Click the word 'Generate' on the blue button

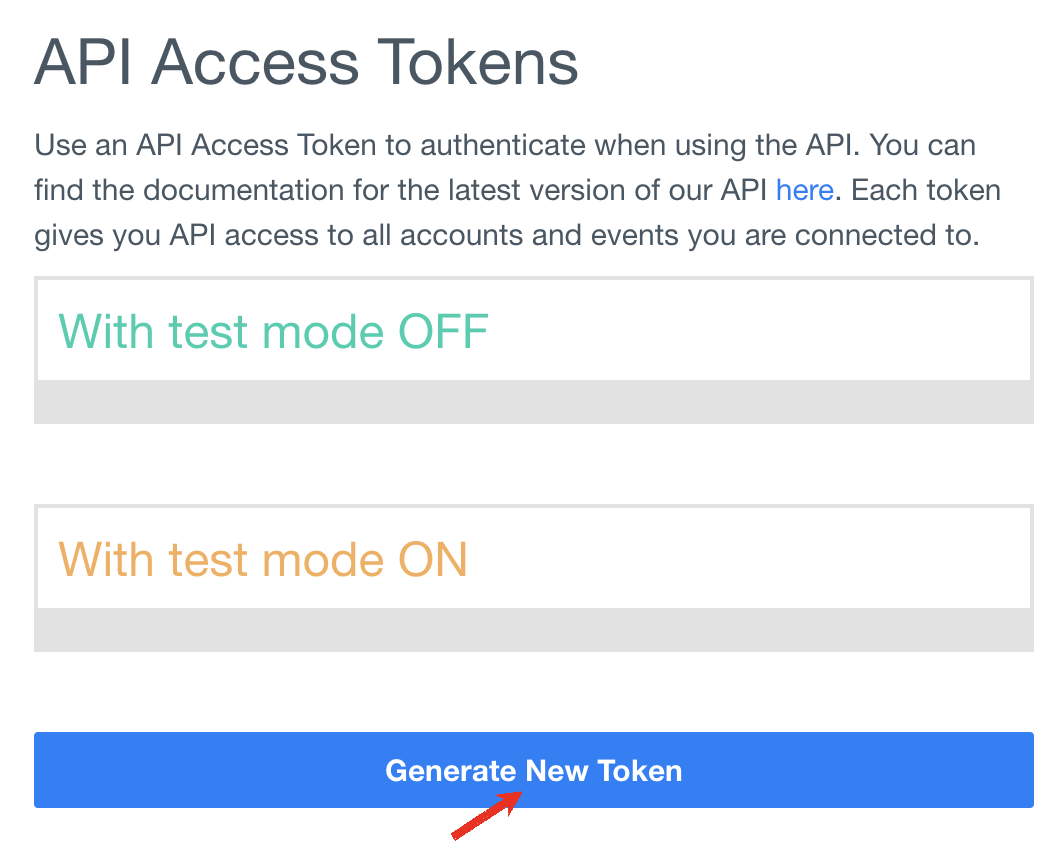click(451, 771)
